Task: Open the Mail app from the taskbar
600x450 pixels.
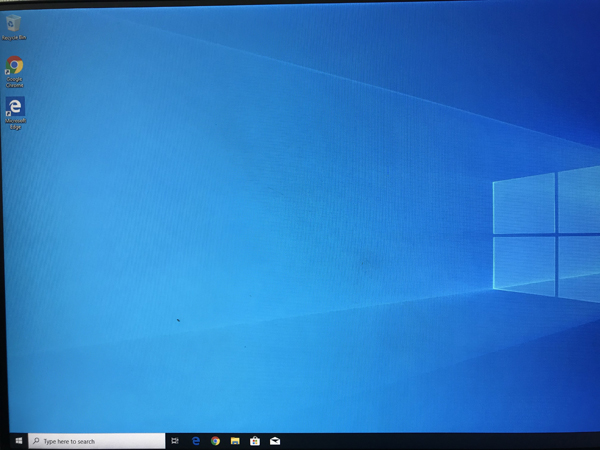Action: (x=275, y=441)
